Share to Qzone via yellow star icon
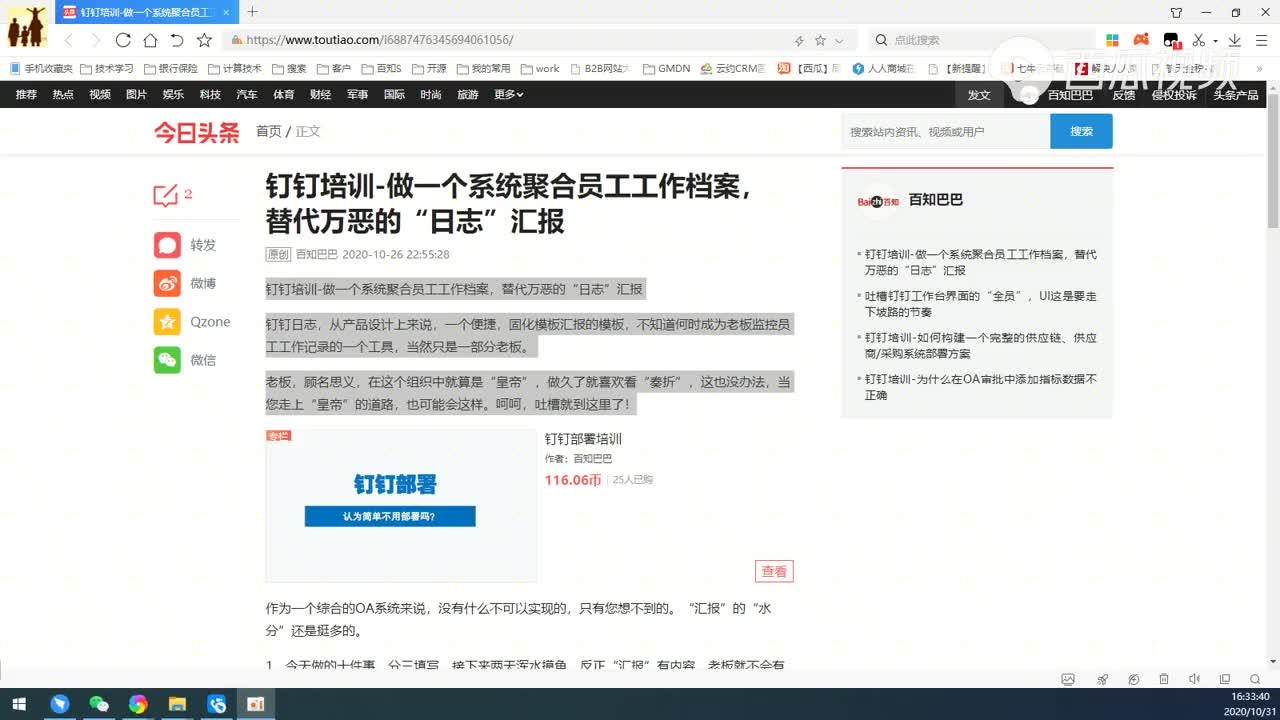The width and height of the screenshot is (1280, 720). [x=167, y=321]
